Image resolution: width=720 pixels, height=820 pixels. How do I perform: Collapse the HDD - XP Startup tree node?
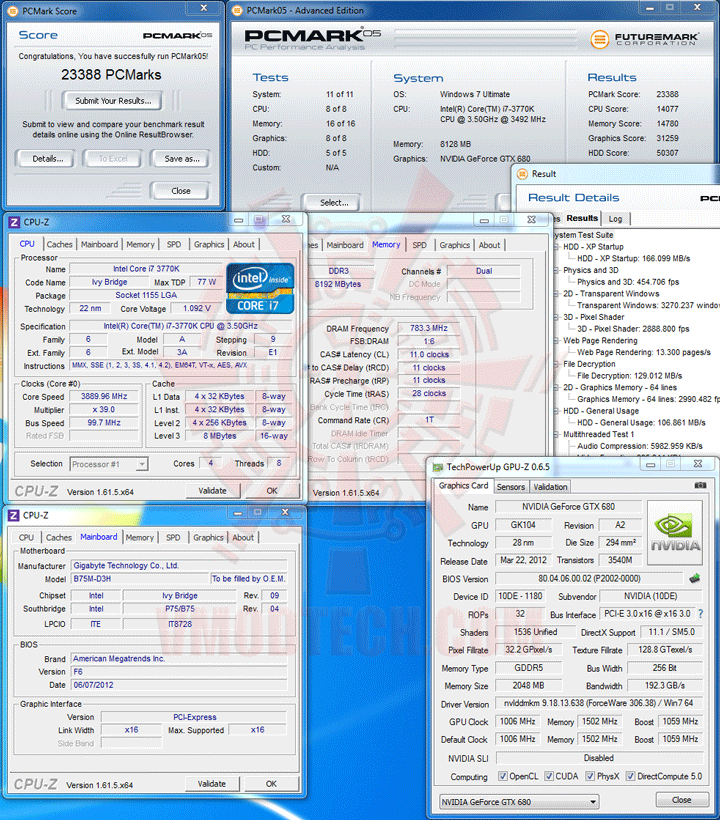click(x=557, y=247)
